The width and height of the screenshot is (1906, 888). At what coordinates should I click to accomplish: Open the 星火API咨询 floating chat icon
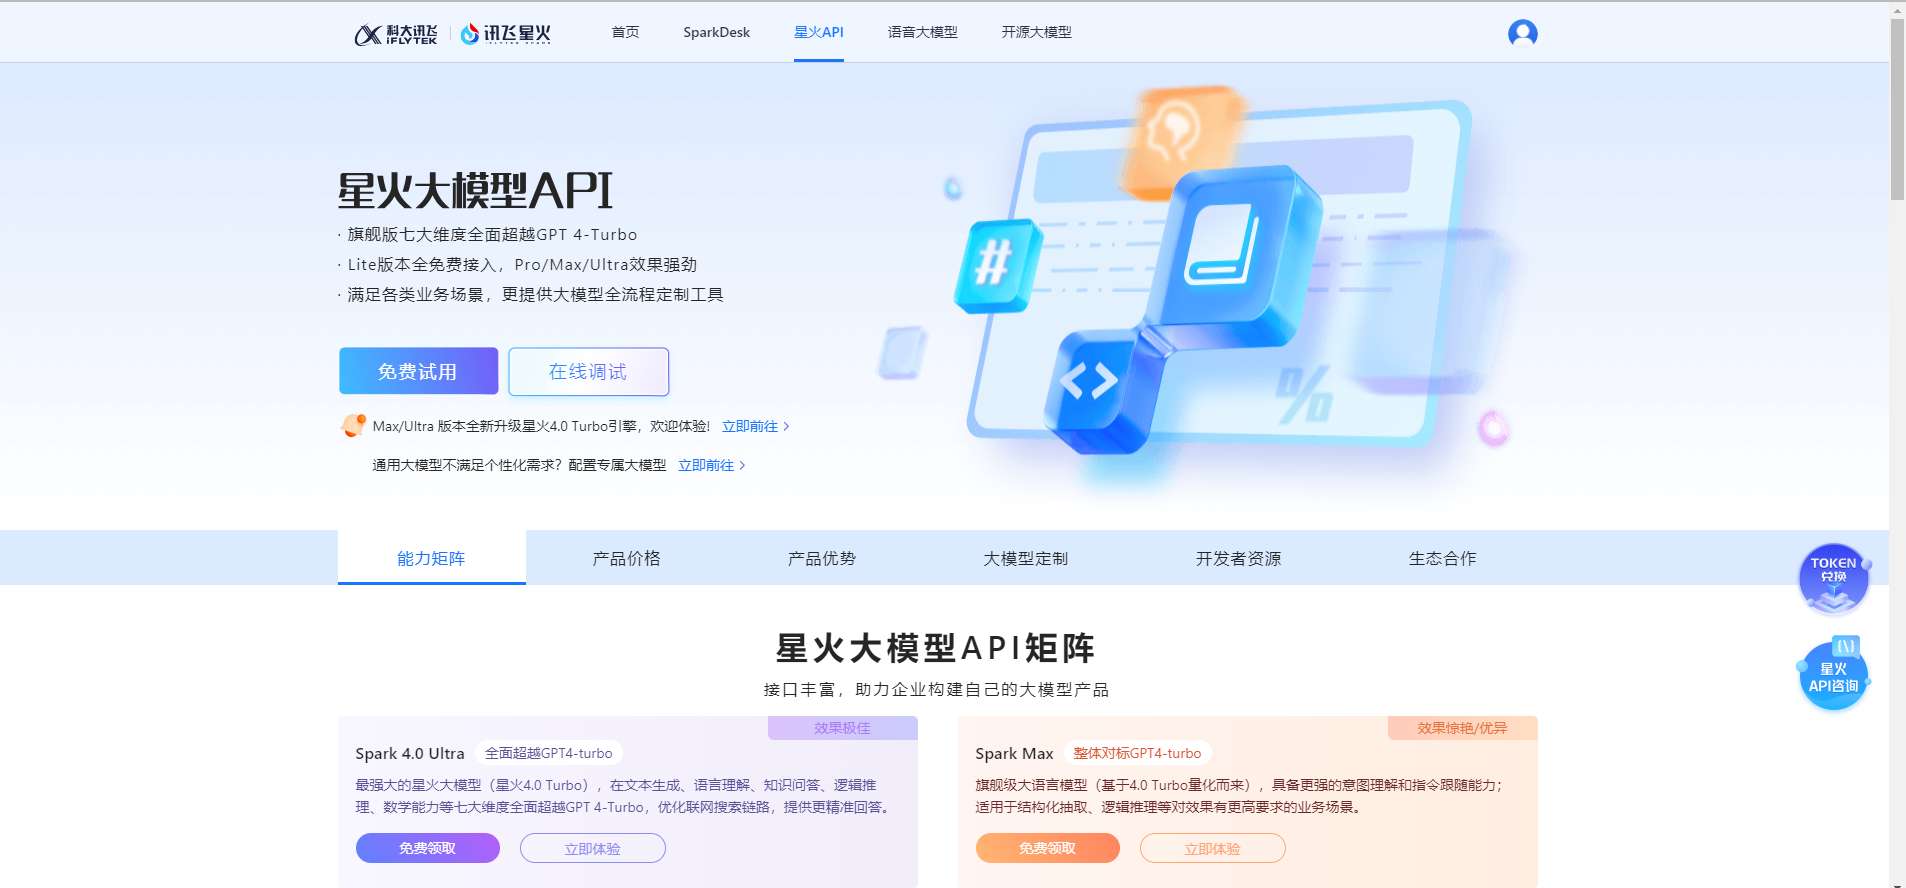point(1833,674)
